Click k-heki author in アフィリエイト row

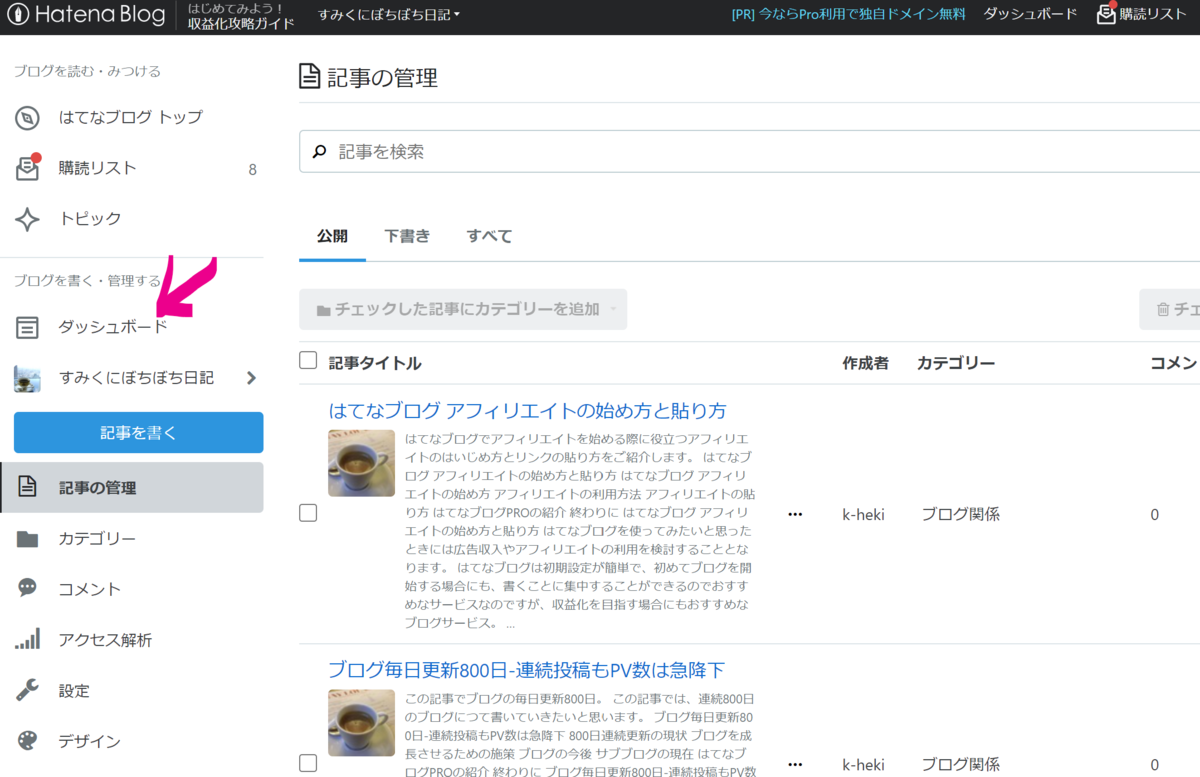coord(863,515)
